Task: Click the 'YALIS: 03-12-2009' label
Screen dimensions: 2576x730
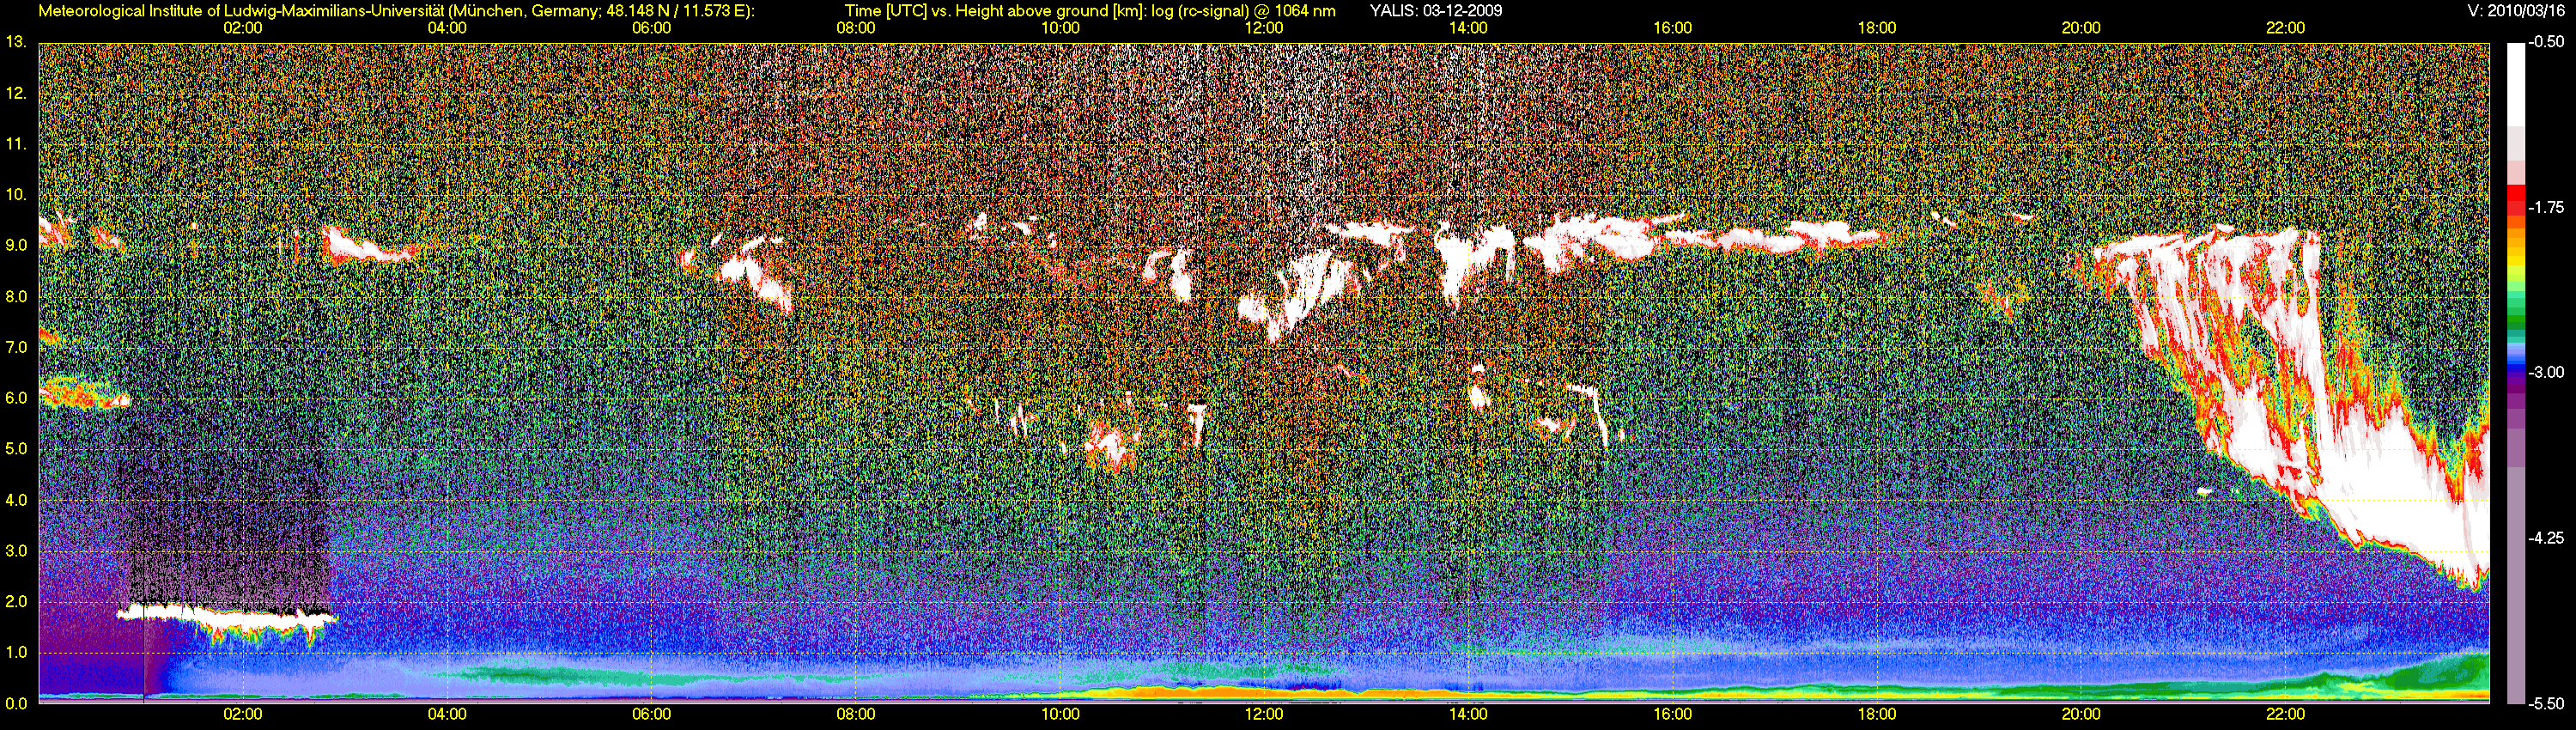Action: click(x=1435, y=11)
